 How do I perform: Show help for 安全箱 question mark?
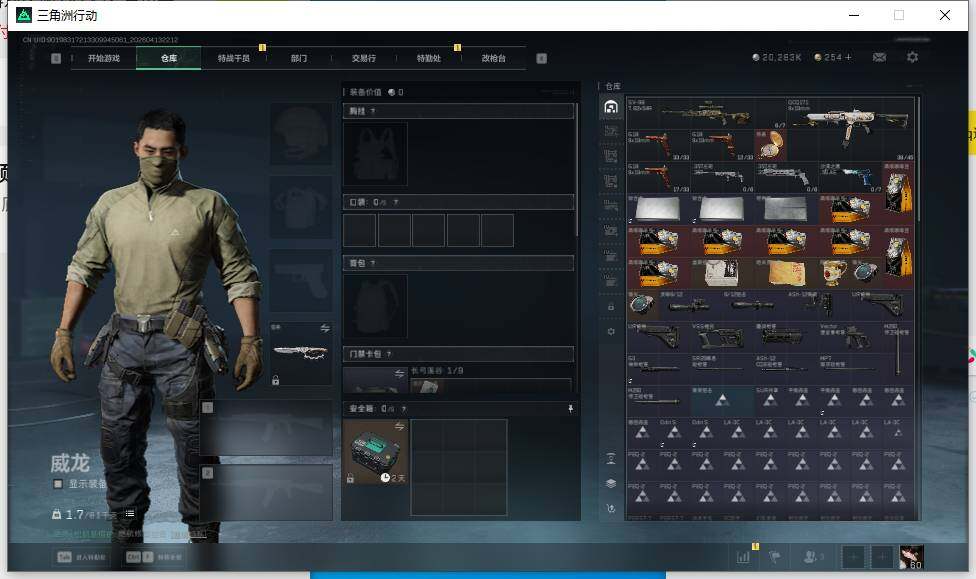404,409
